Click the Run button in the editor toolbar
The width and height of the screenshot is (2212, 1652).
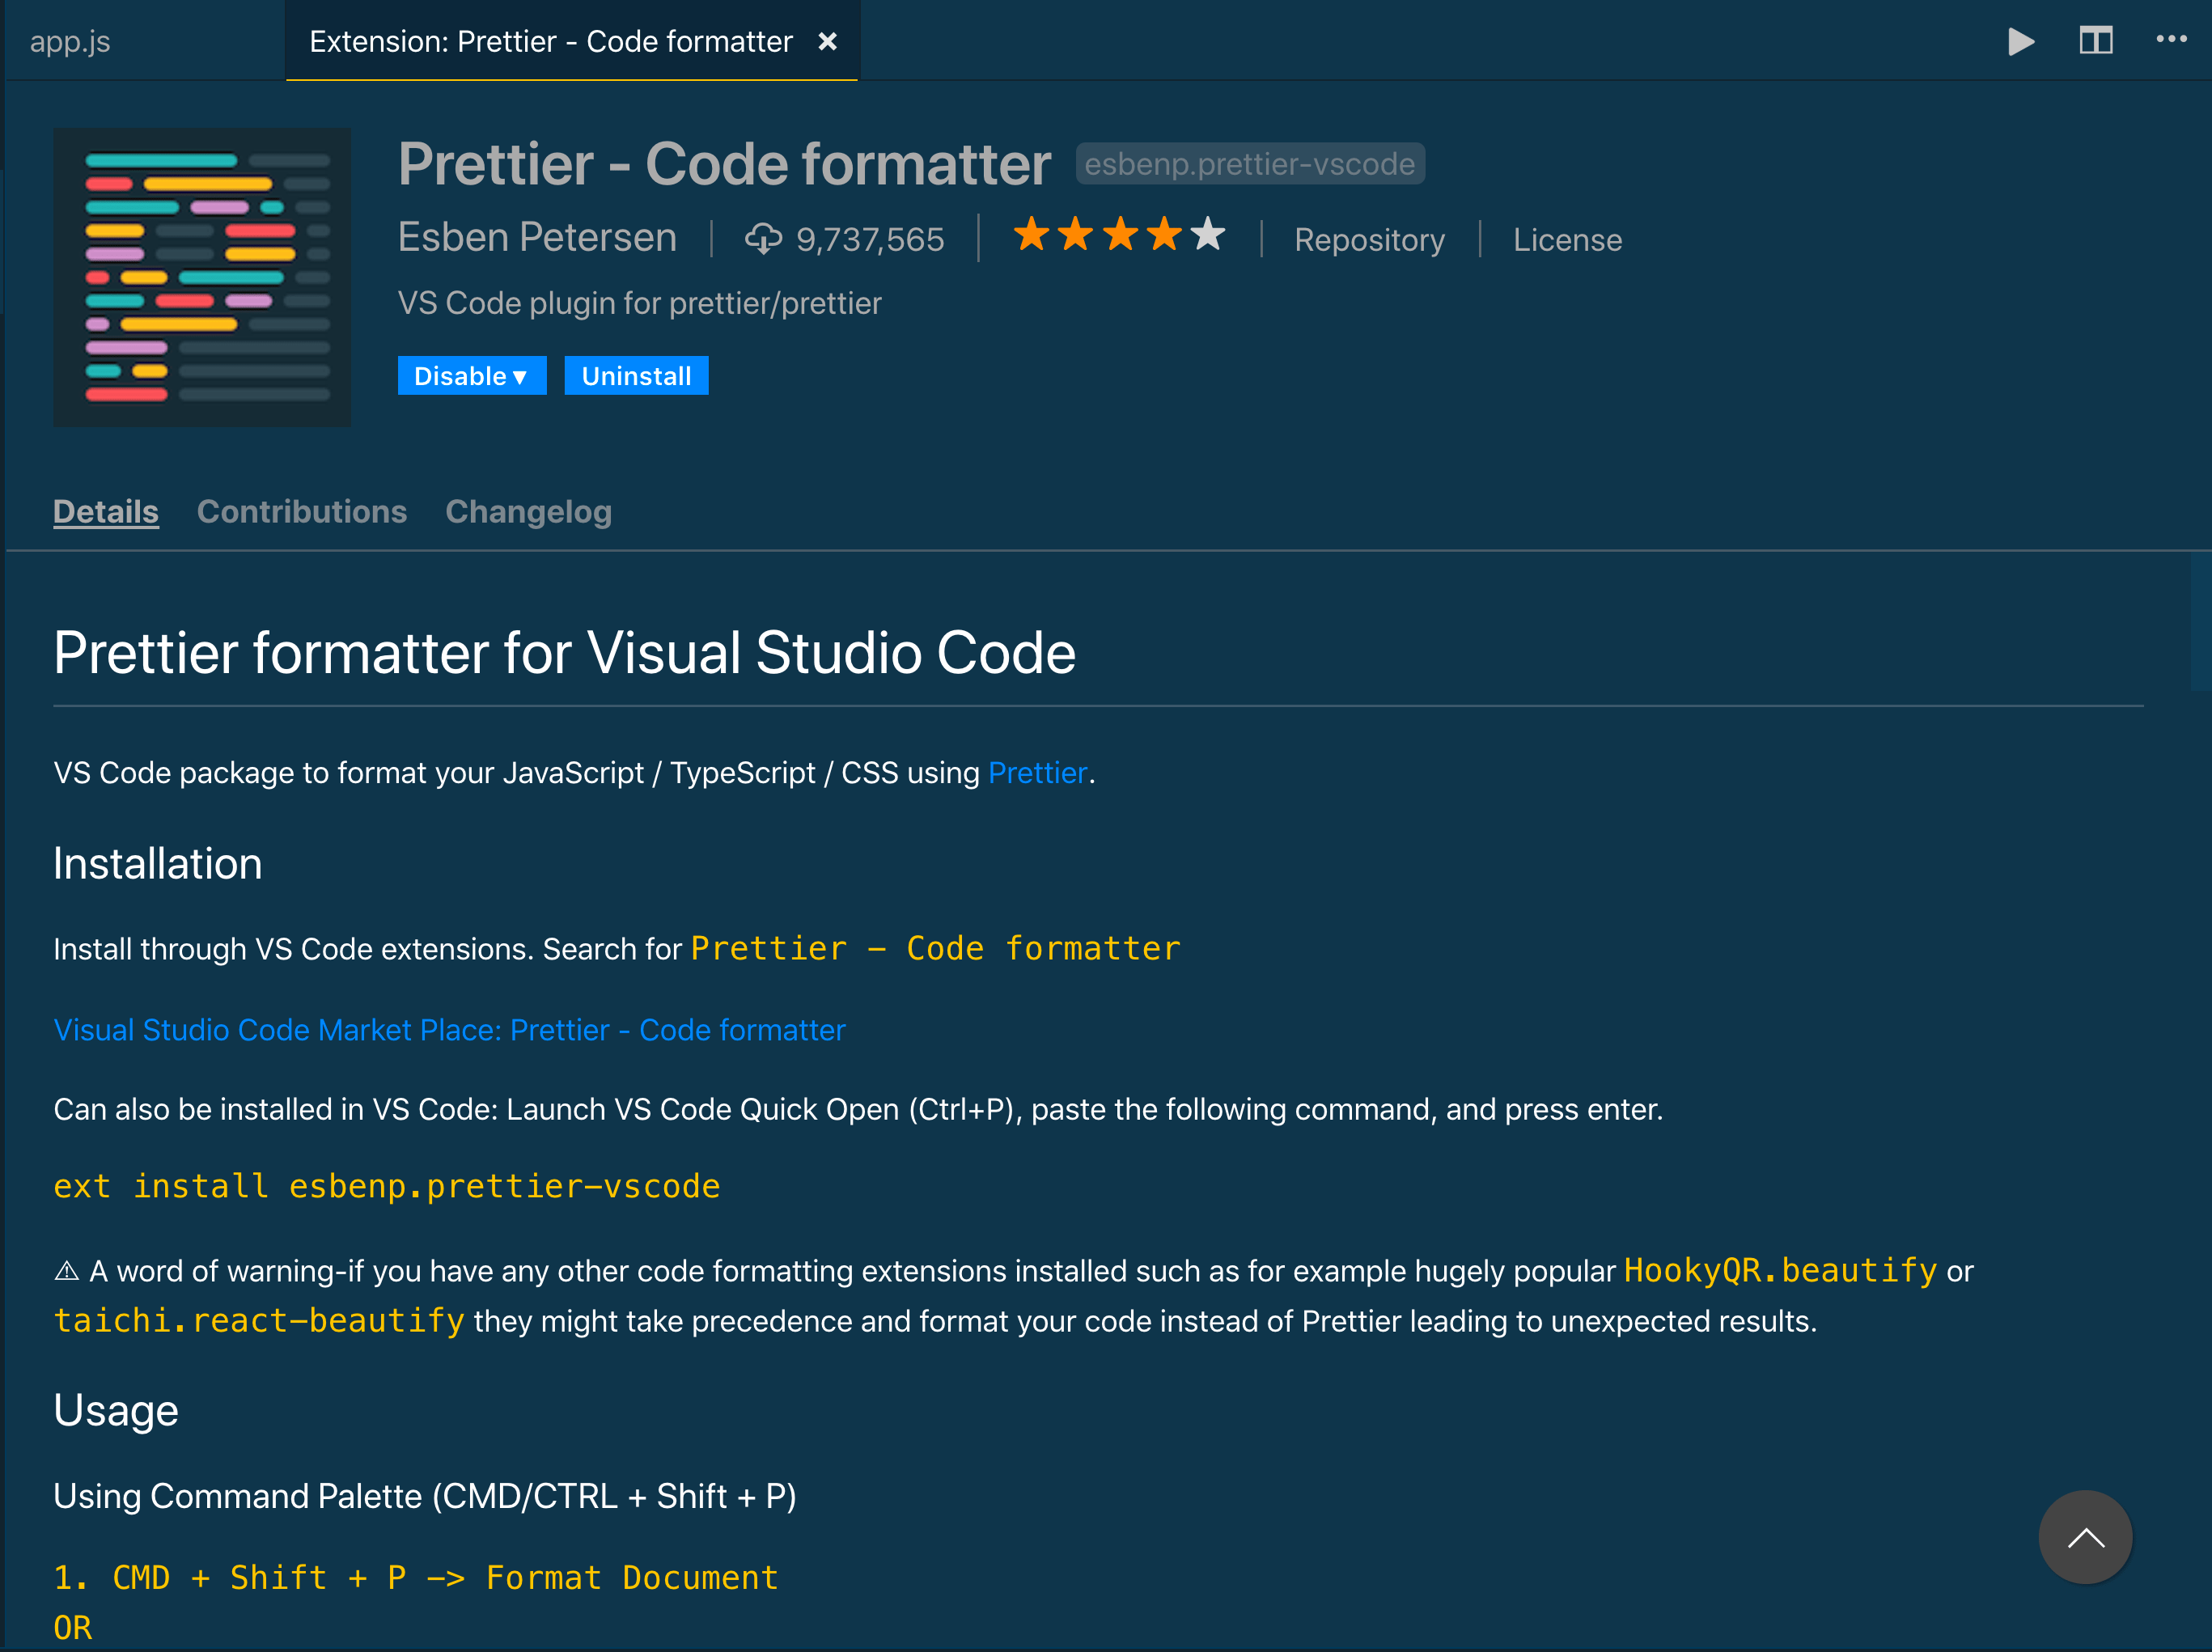click(x=2021, y=41)
